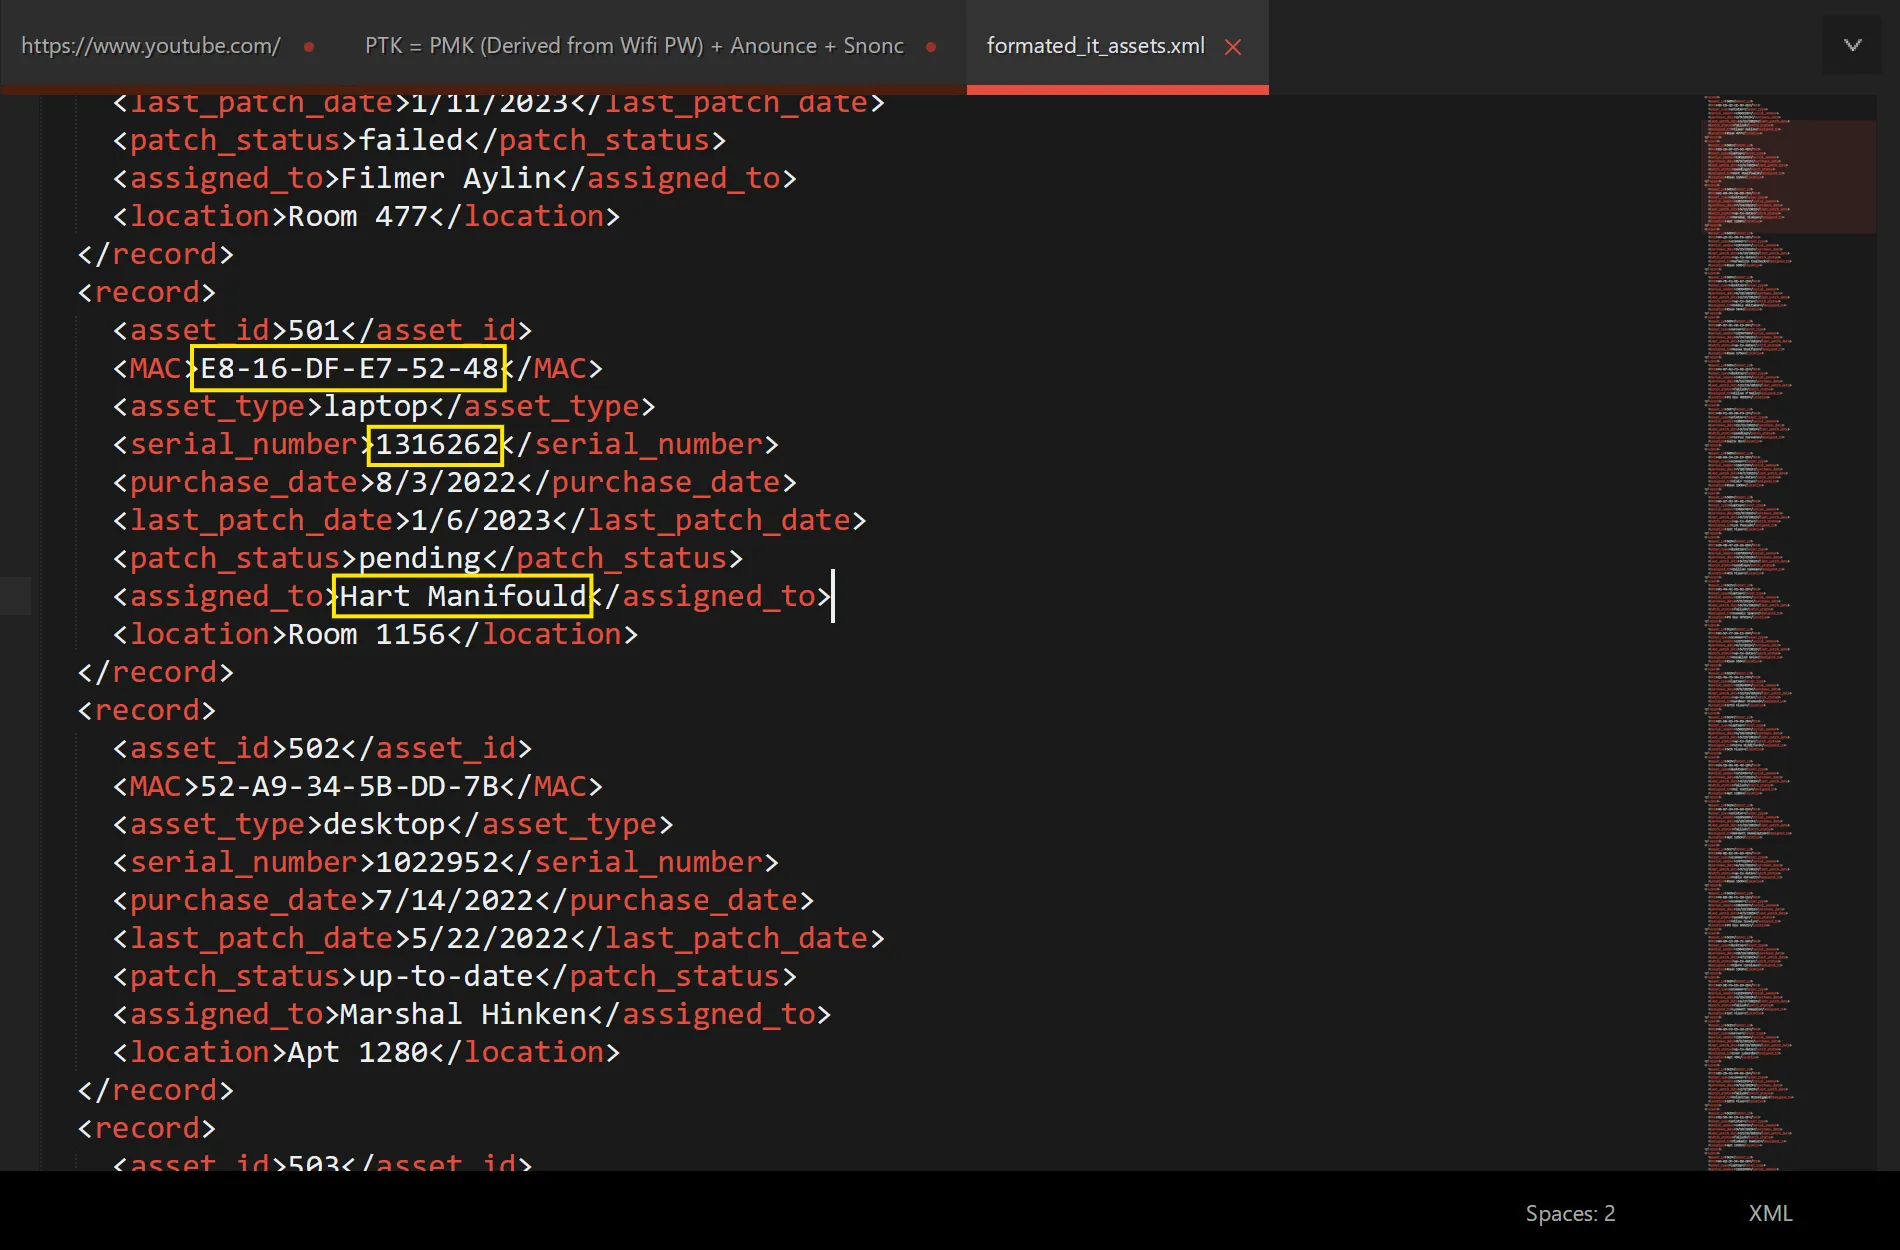Click the highlighted serial number 1316262
This screenshot has height=1250, width=1900.
tap(436, 445)
